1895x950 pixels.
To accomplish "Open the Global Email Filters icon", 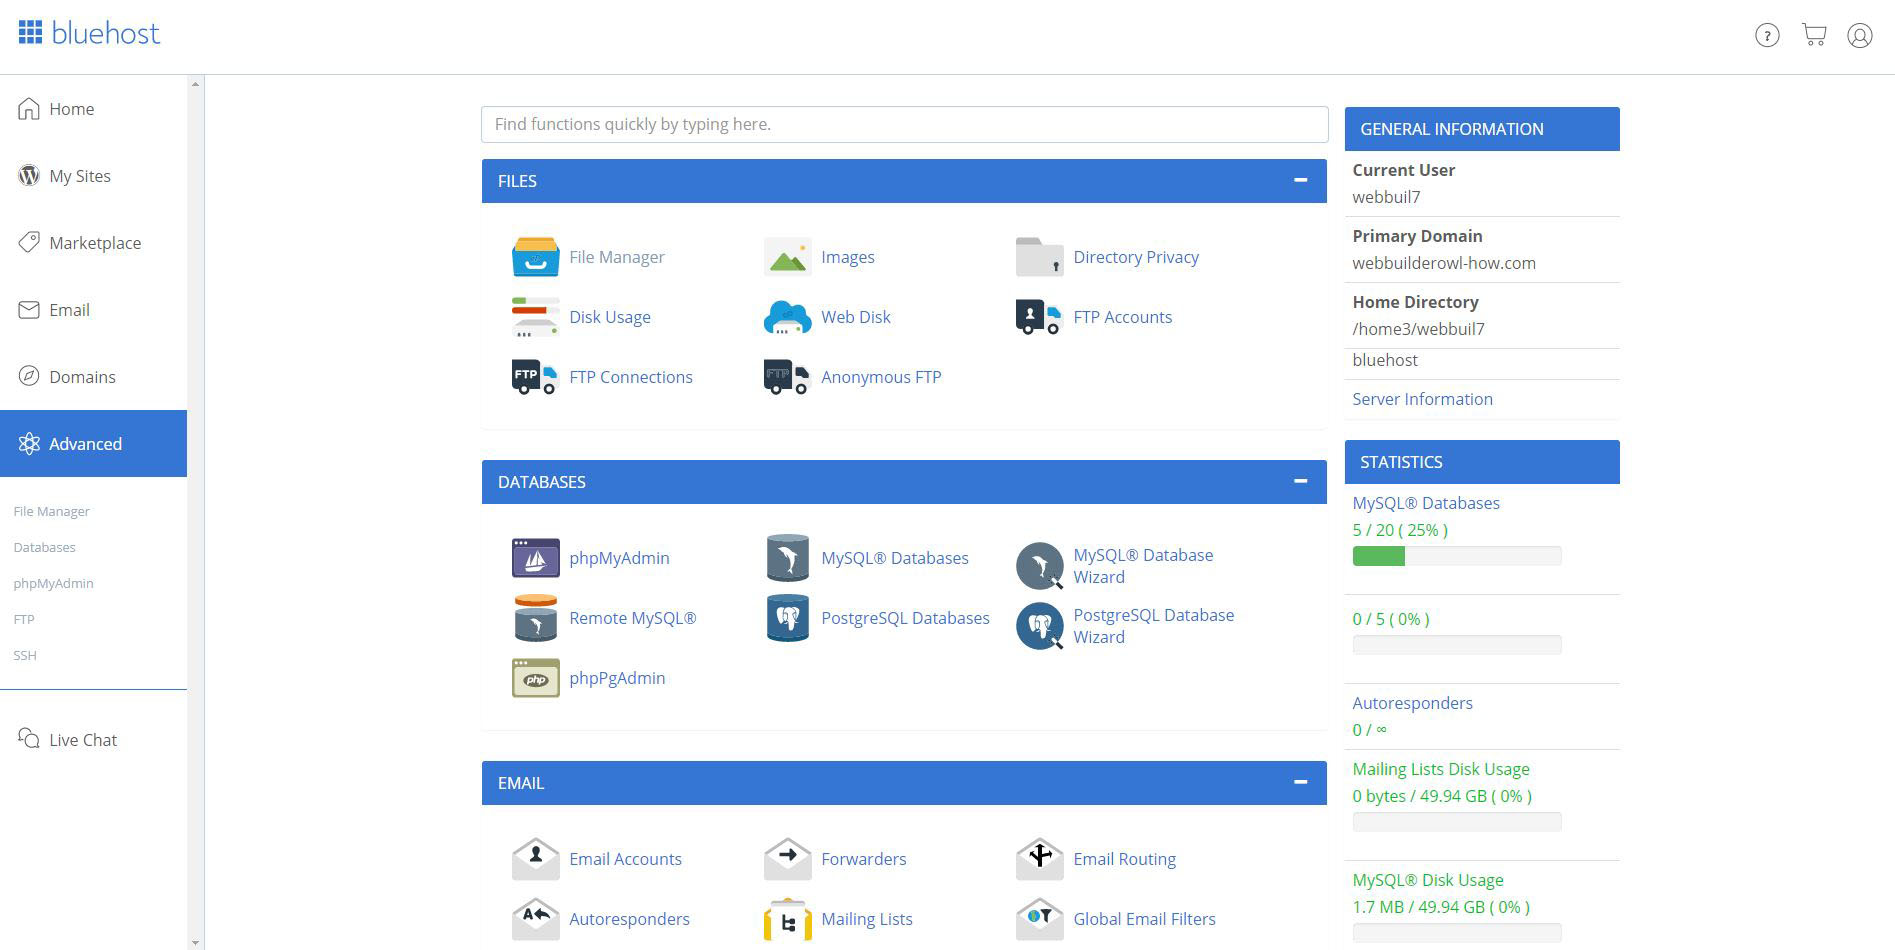I will click(1039, 919).
